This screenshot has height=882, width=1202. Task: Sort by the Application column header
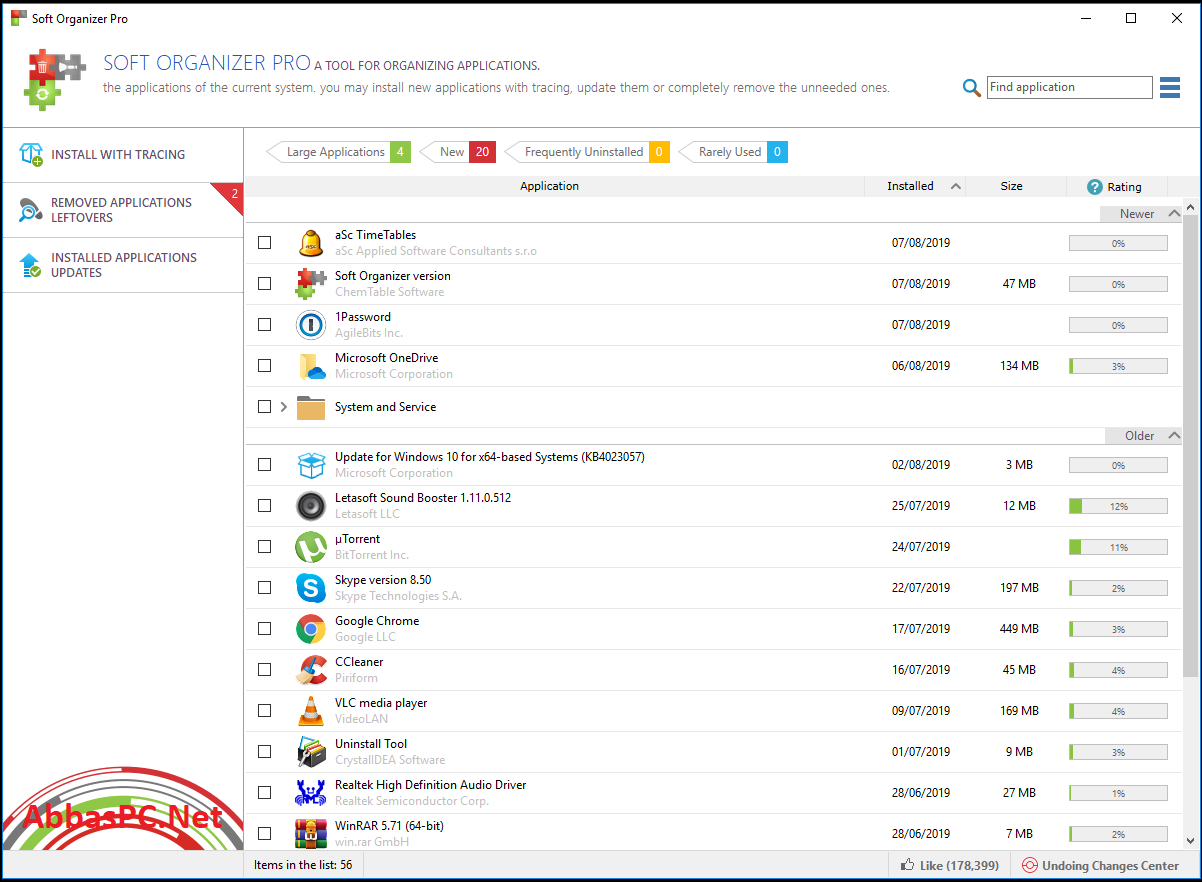click(550, 186)
